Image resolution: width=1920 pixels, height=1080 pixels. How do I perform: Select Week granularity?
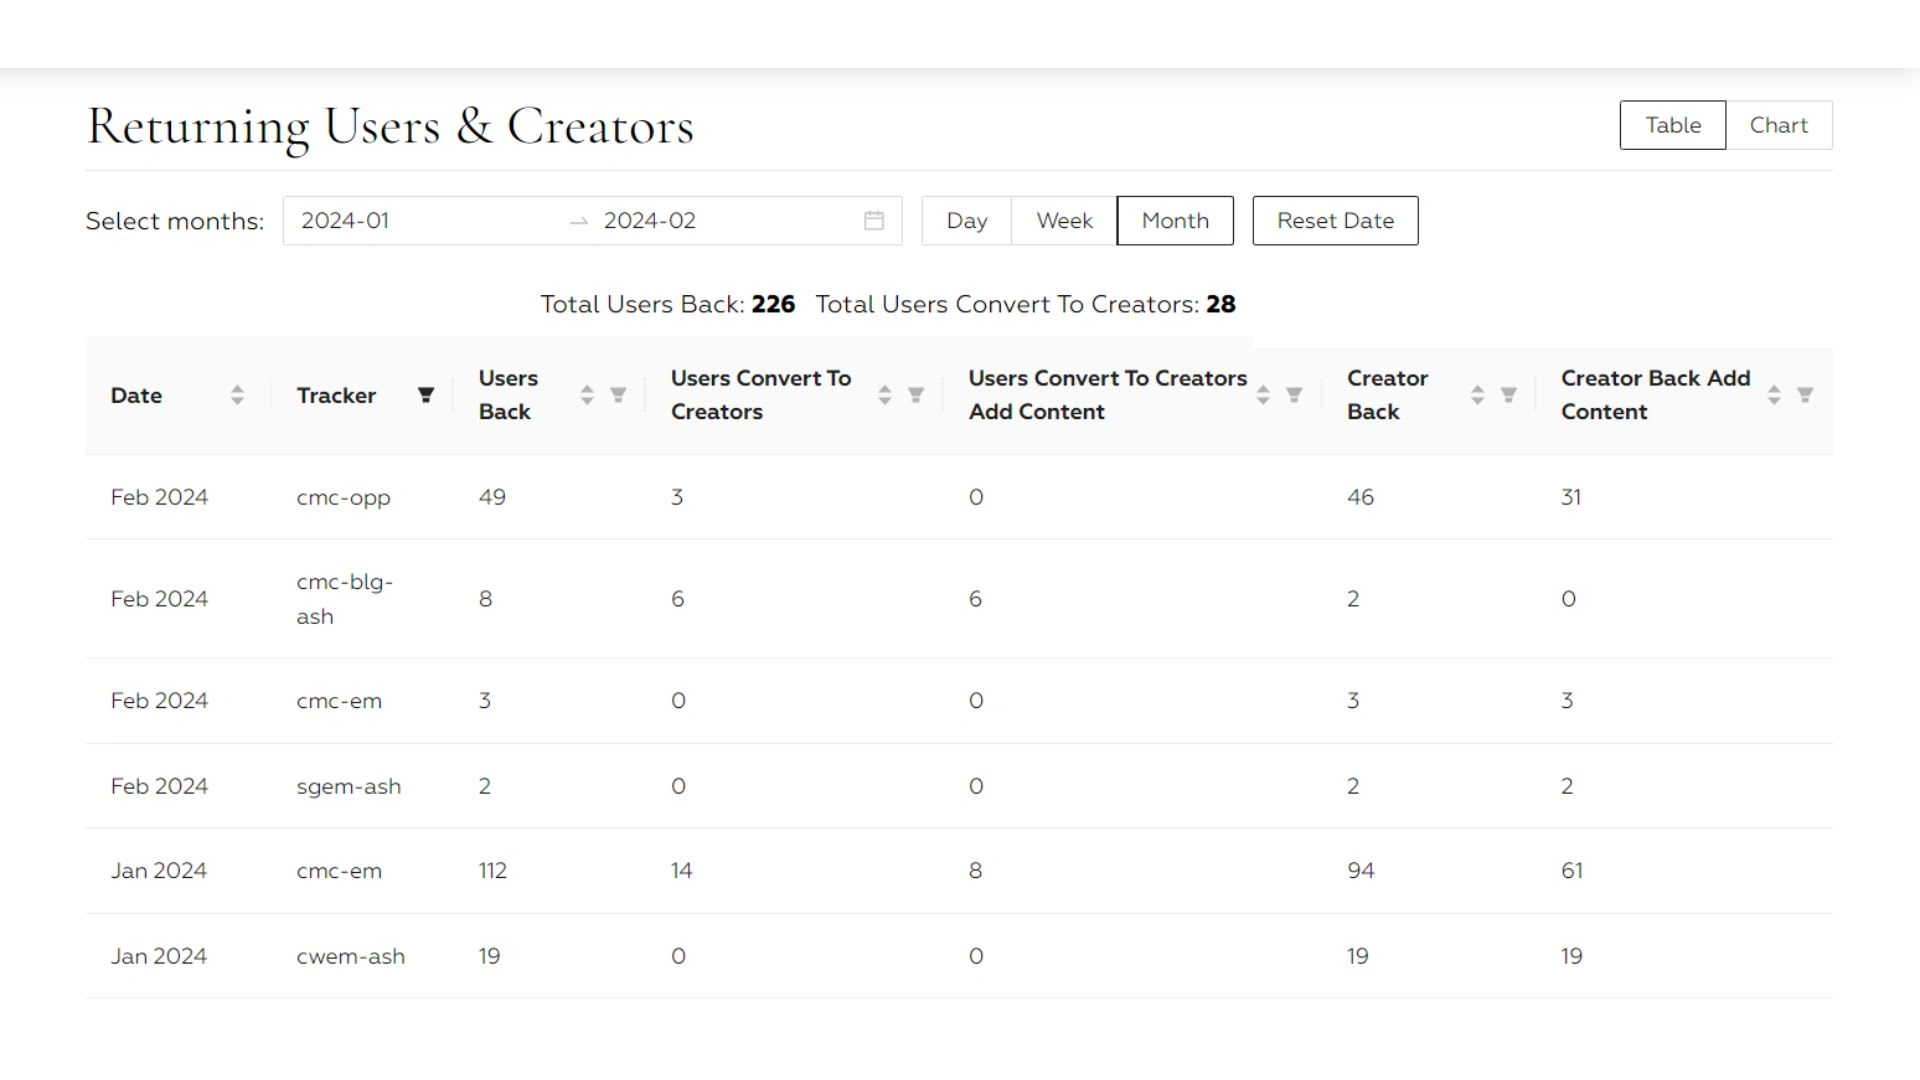(1064, 221)
